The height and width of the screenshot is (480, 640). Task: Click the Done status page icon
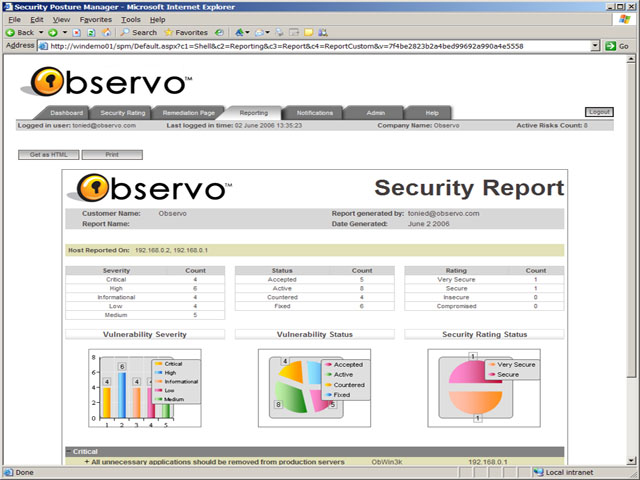[x=8, y=473]
